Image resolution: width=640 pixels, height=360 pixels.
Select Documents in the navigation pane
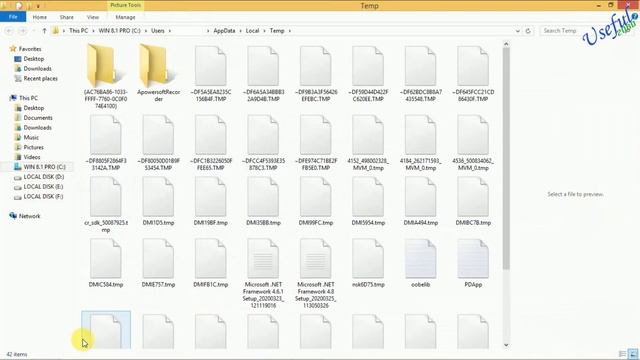(38, 118)
